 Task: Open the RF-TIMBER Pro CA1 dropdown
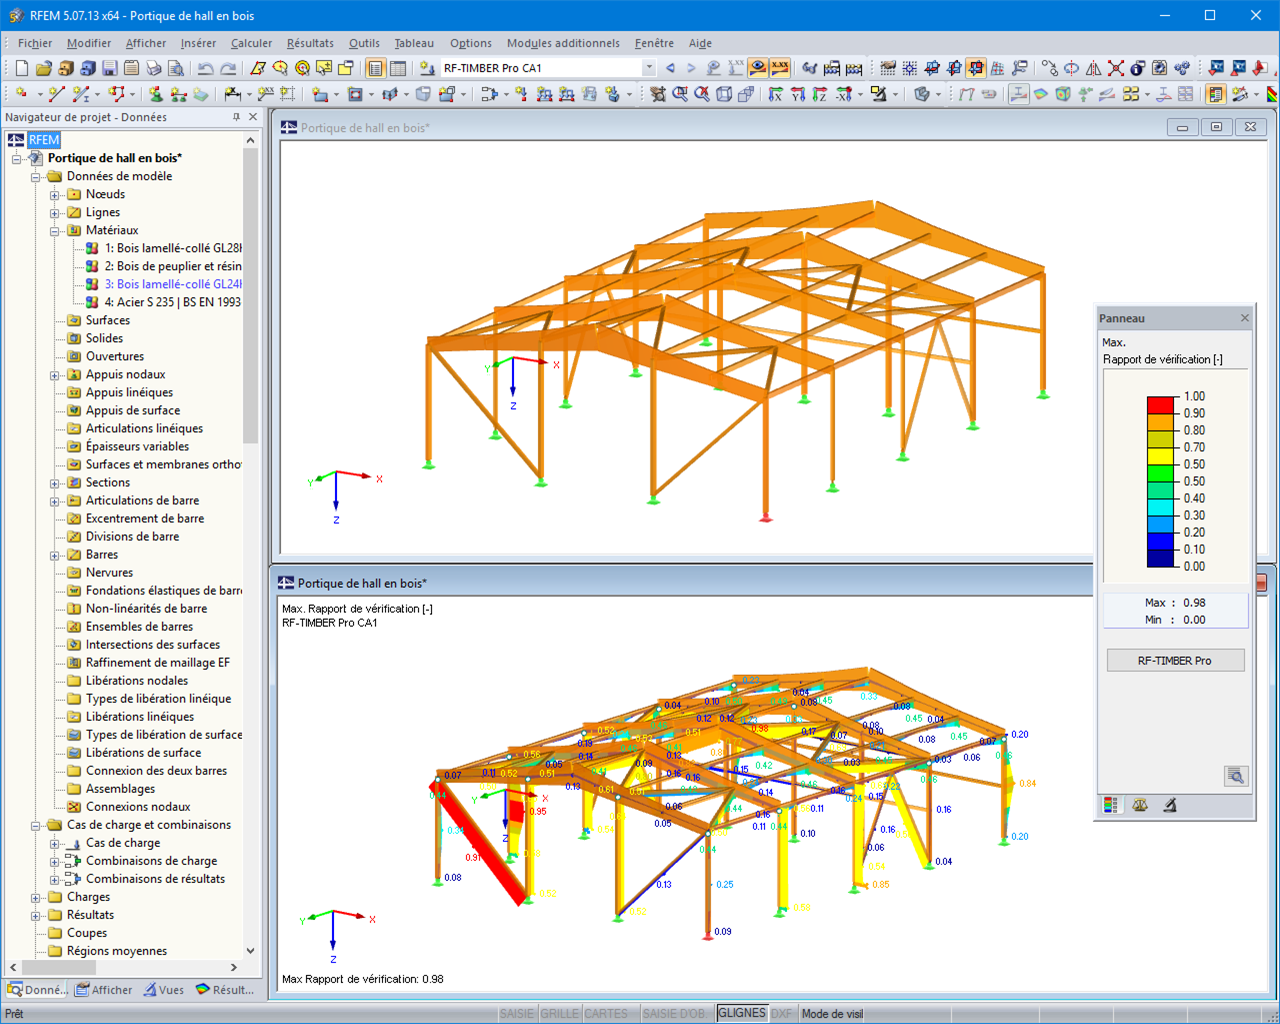pos(649,68)
